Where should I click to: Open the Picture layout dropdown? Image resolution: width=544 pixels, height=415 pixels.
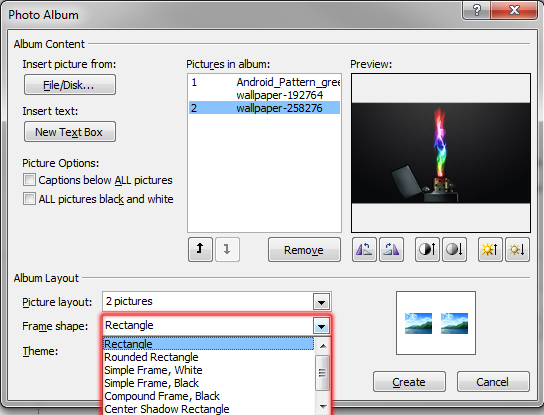(x=321, y=302)
